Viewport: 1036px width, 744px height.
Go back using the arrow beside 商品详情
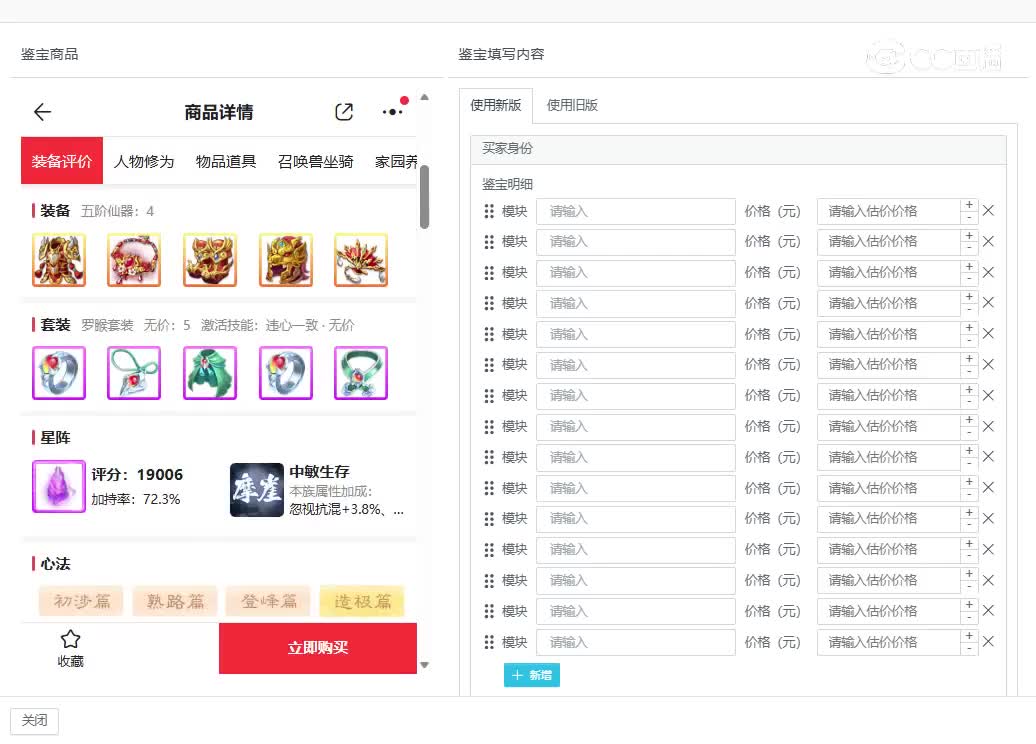42,112
